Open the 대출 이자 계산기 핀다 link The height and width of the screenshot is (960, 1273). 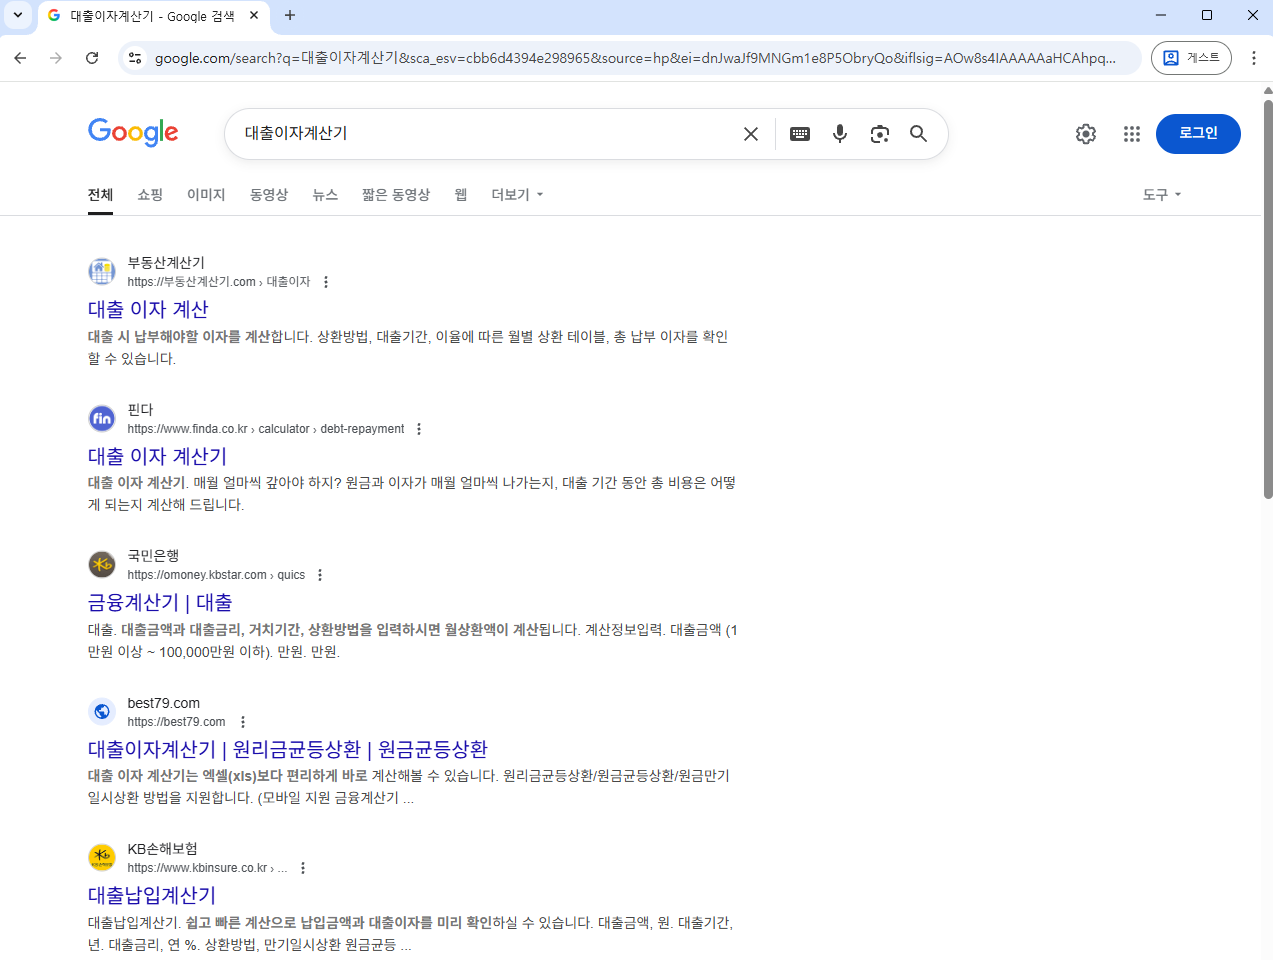pyautogui.click(x=157, y=457)
